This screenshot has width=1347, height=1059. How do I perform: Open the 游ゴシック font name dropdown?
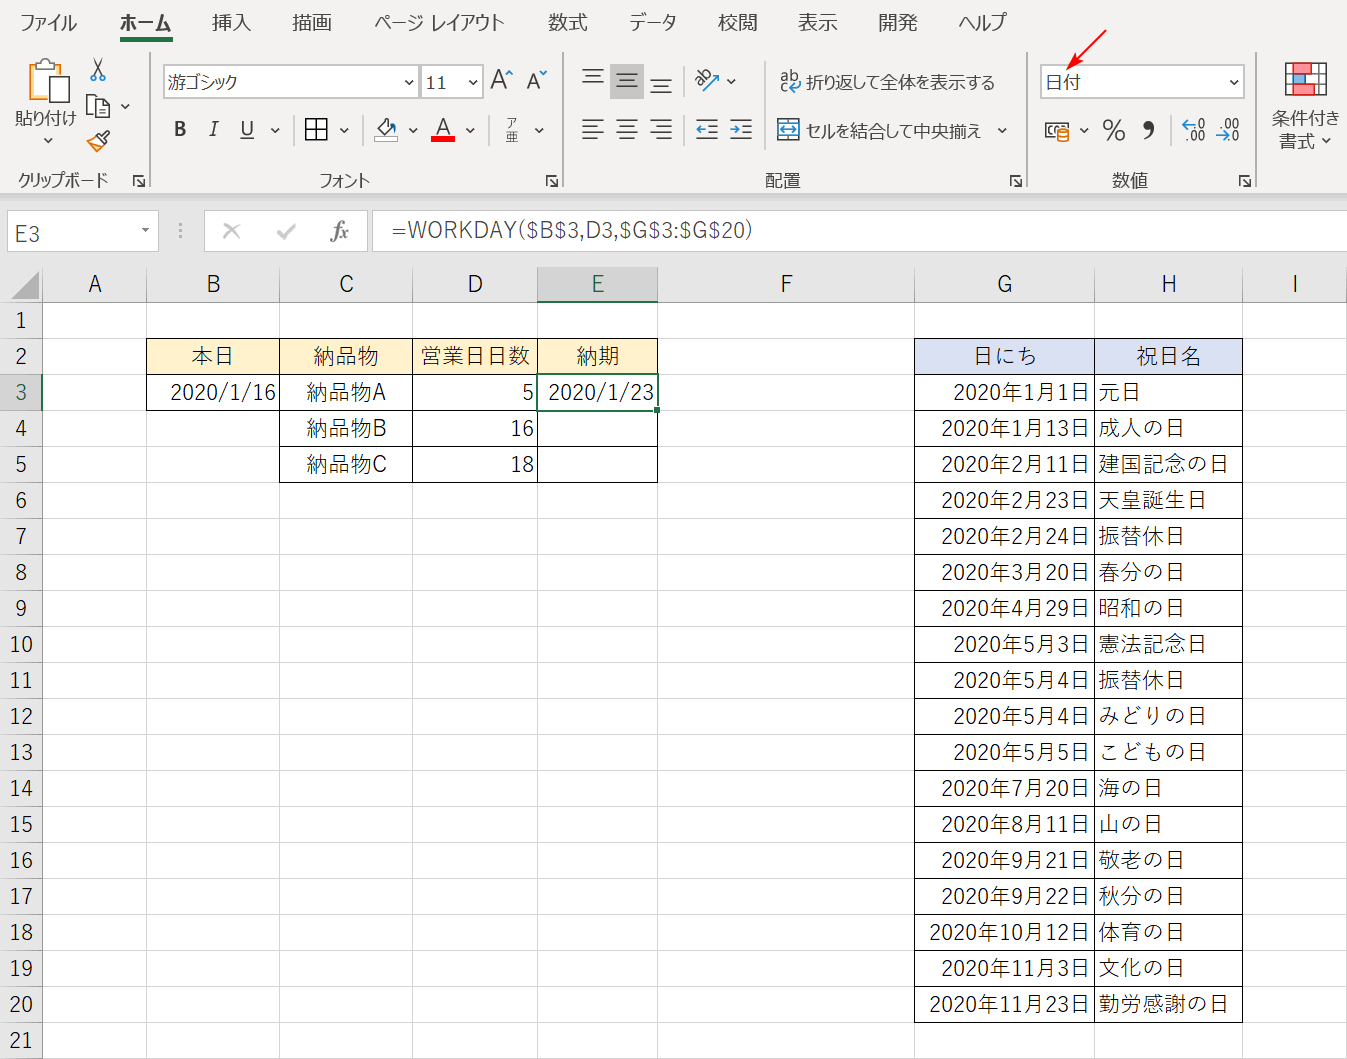pyautogui.click(x=409, y=82)
